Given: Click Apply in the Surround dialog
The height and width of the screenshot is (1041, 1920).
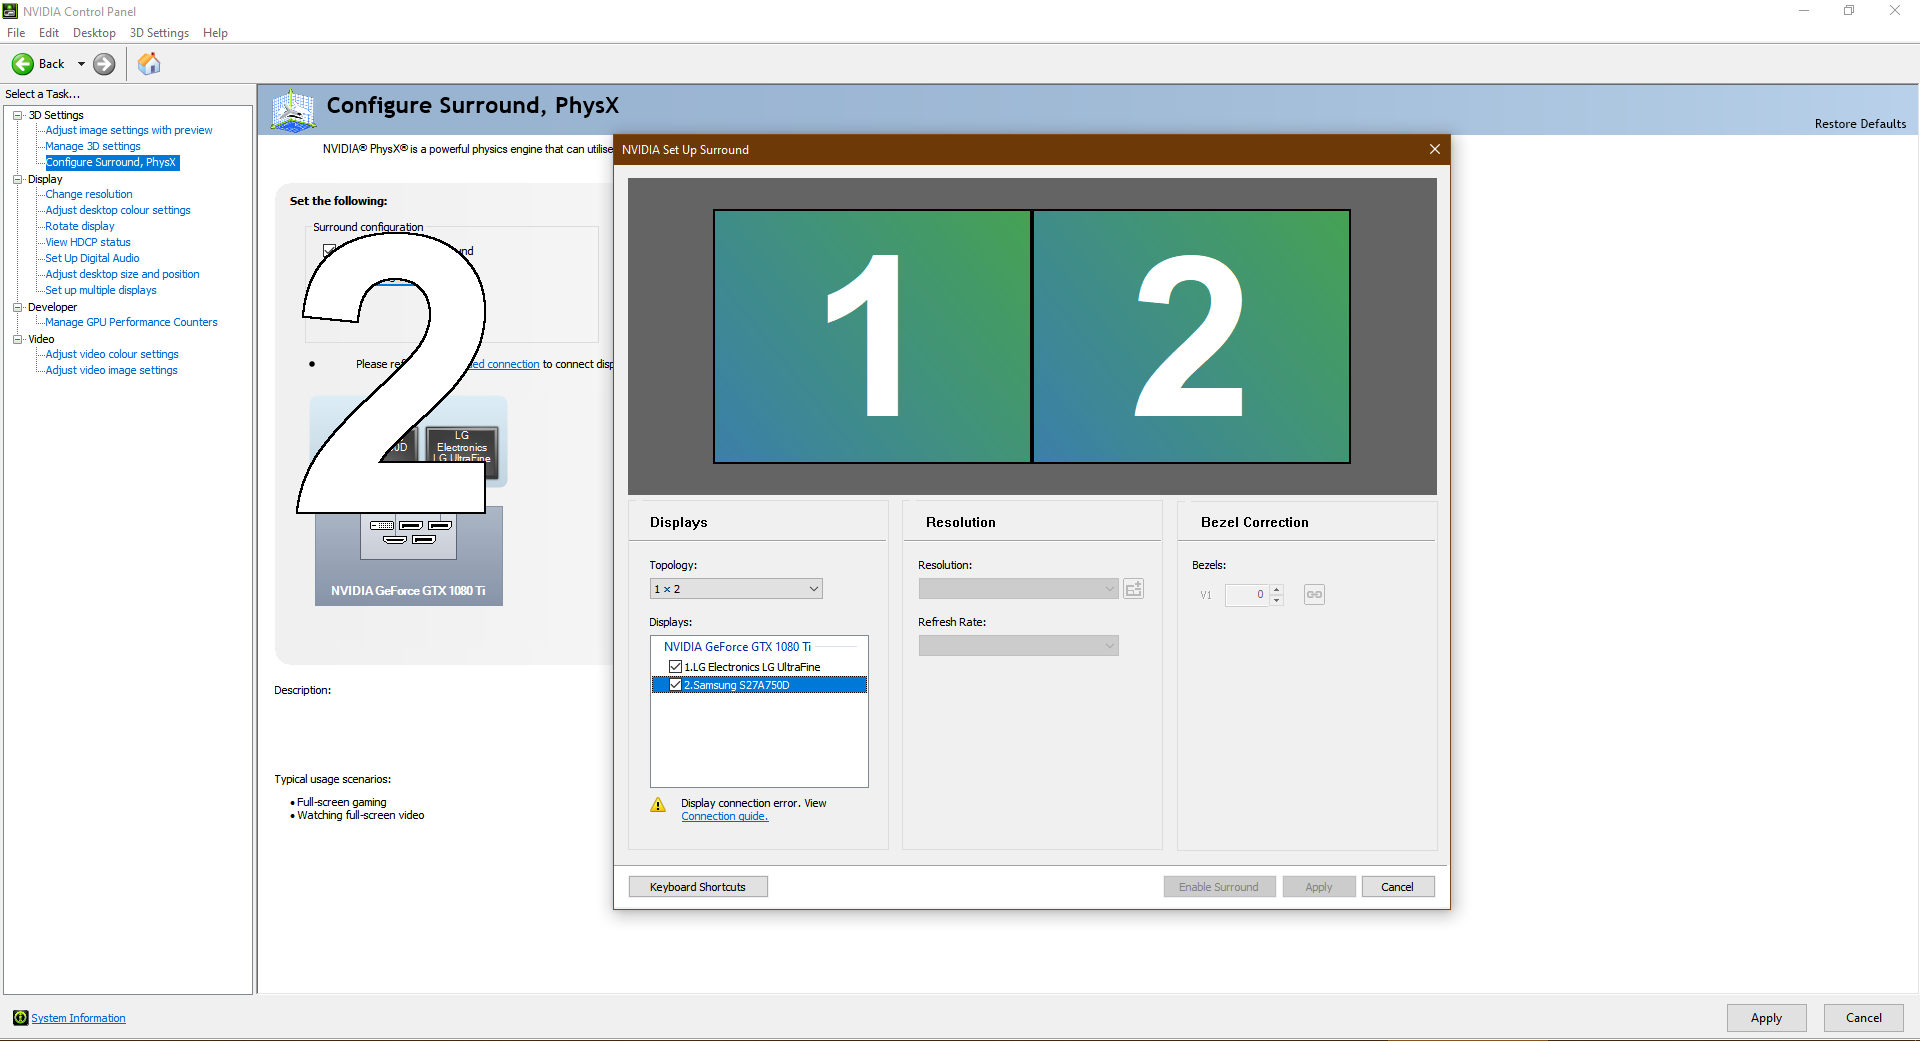Looking at the screenshot, I should (1319, 887).
